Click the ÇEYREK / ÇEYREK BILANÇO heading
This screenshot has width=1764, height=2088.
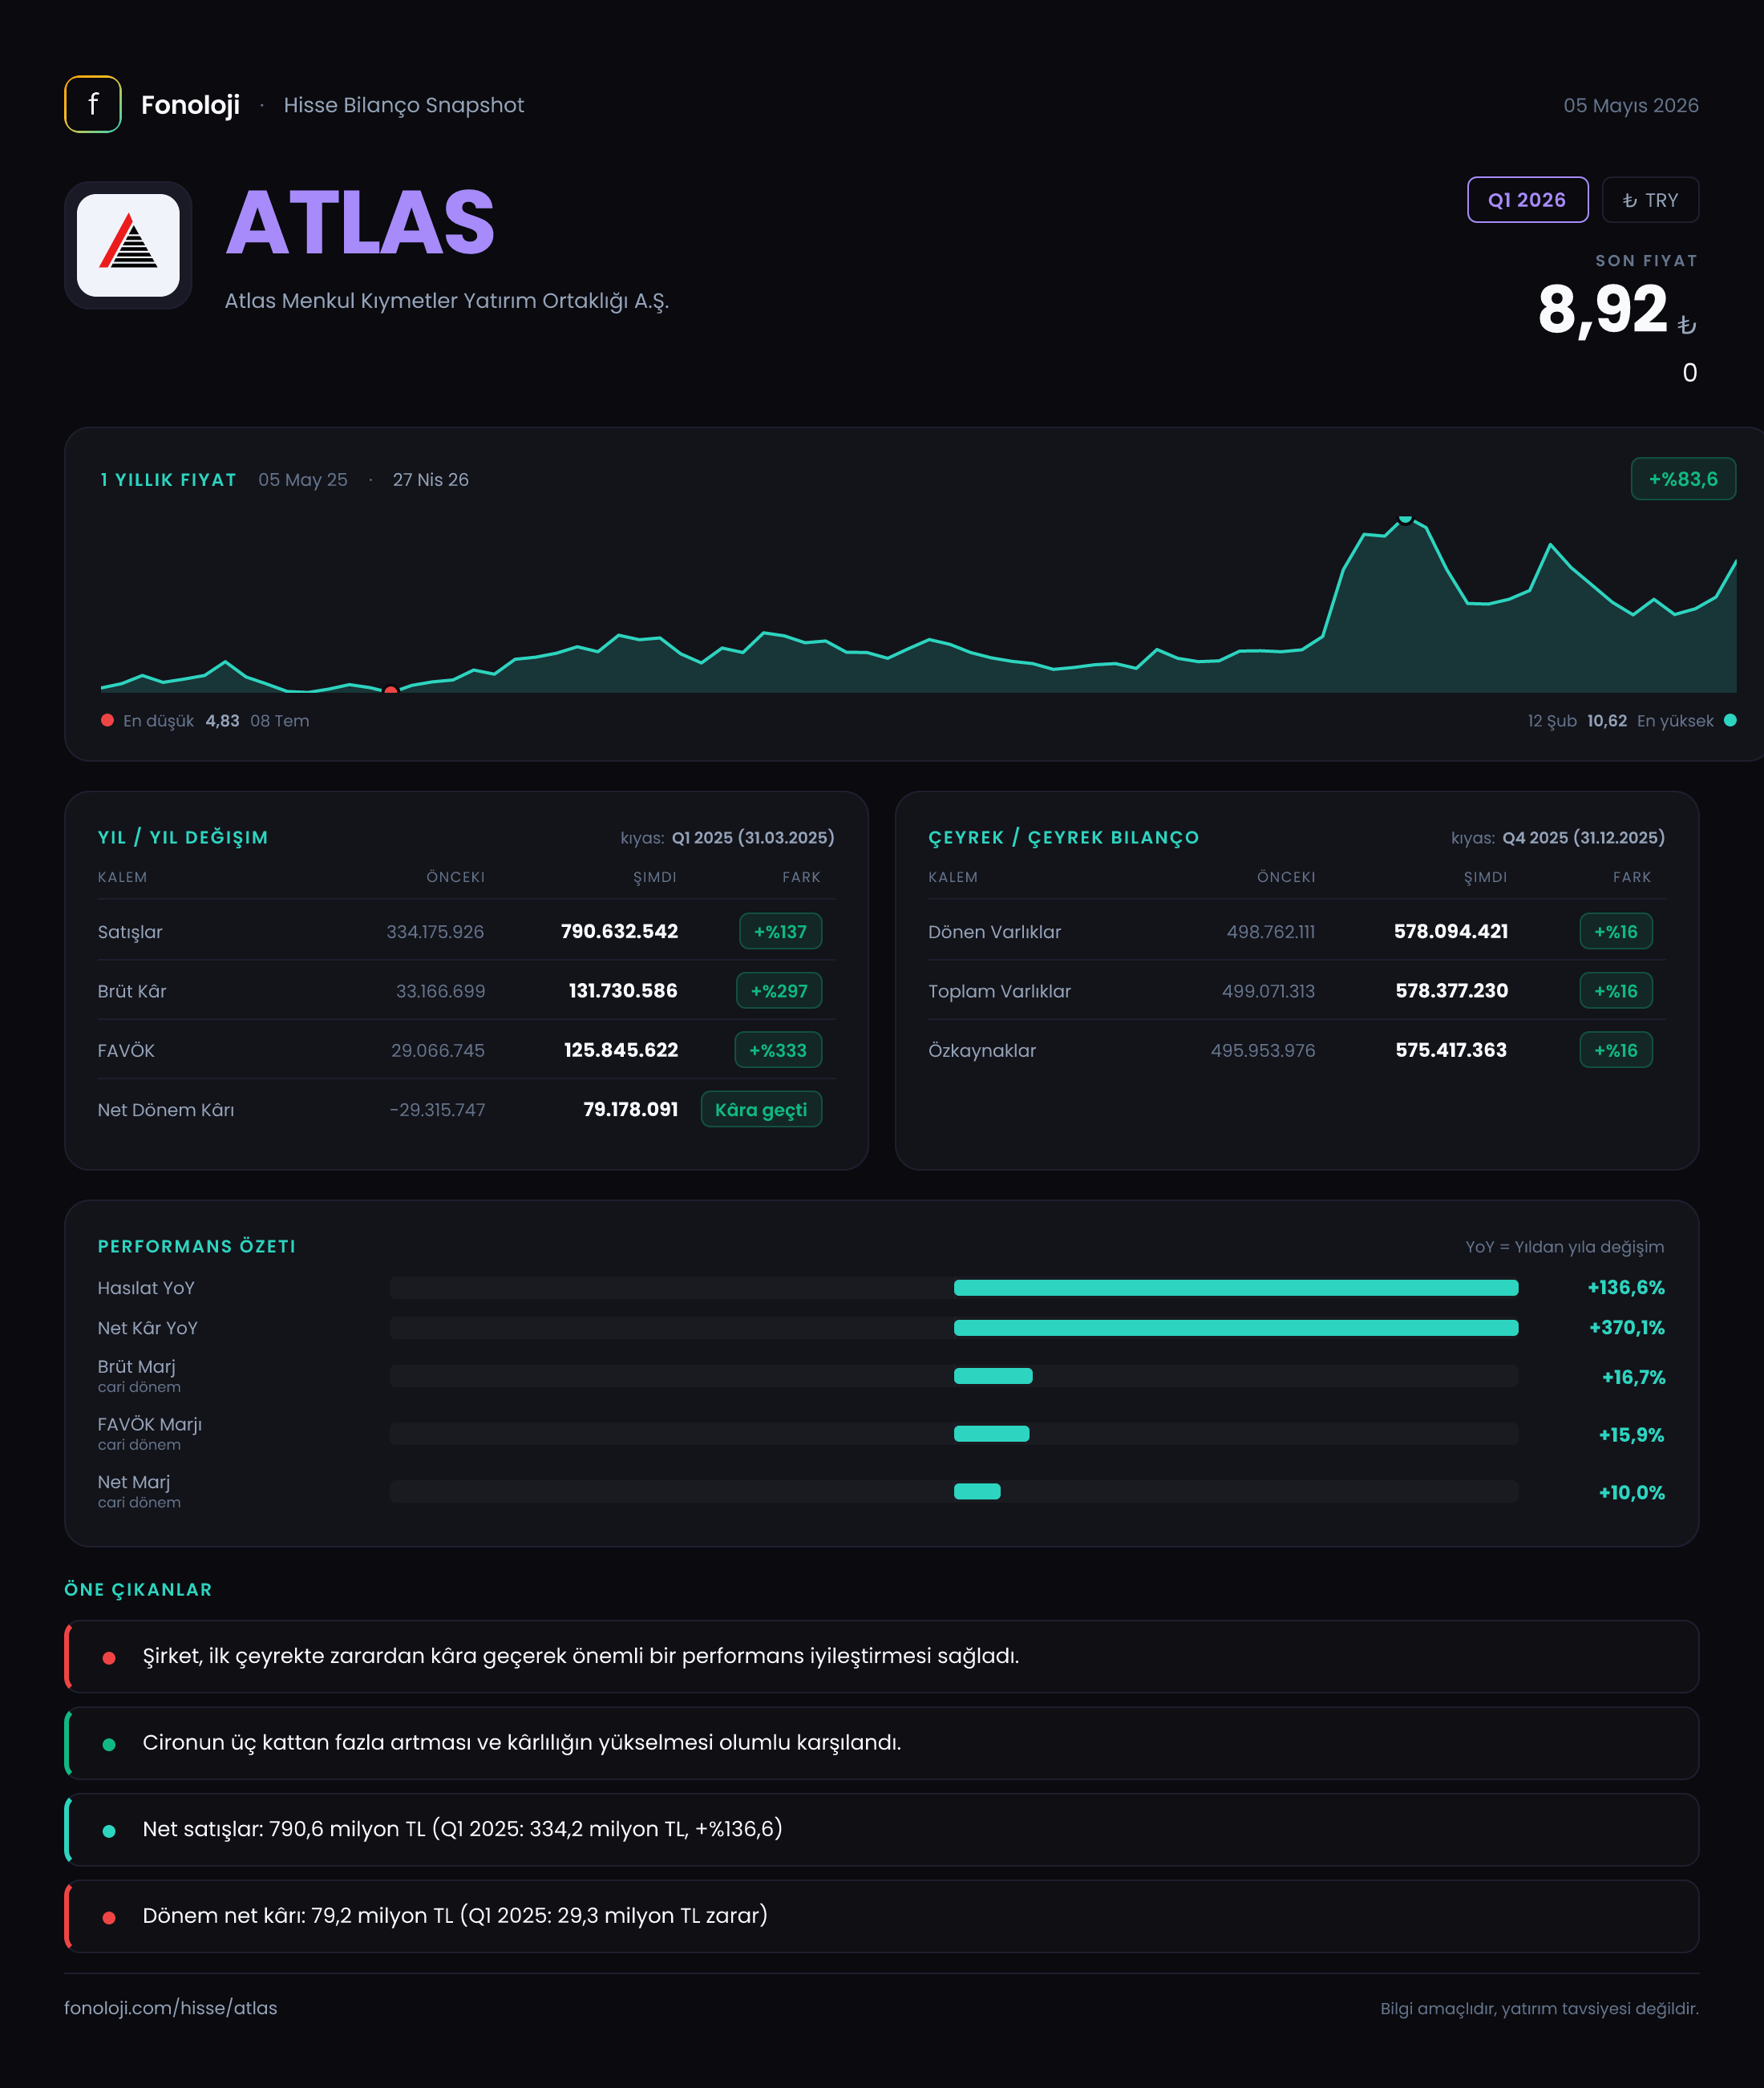pyautogui.click(x=1063, y=837)
